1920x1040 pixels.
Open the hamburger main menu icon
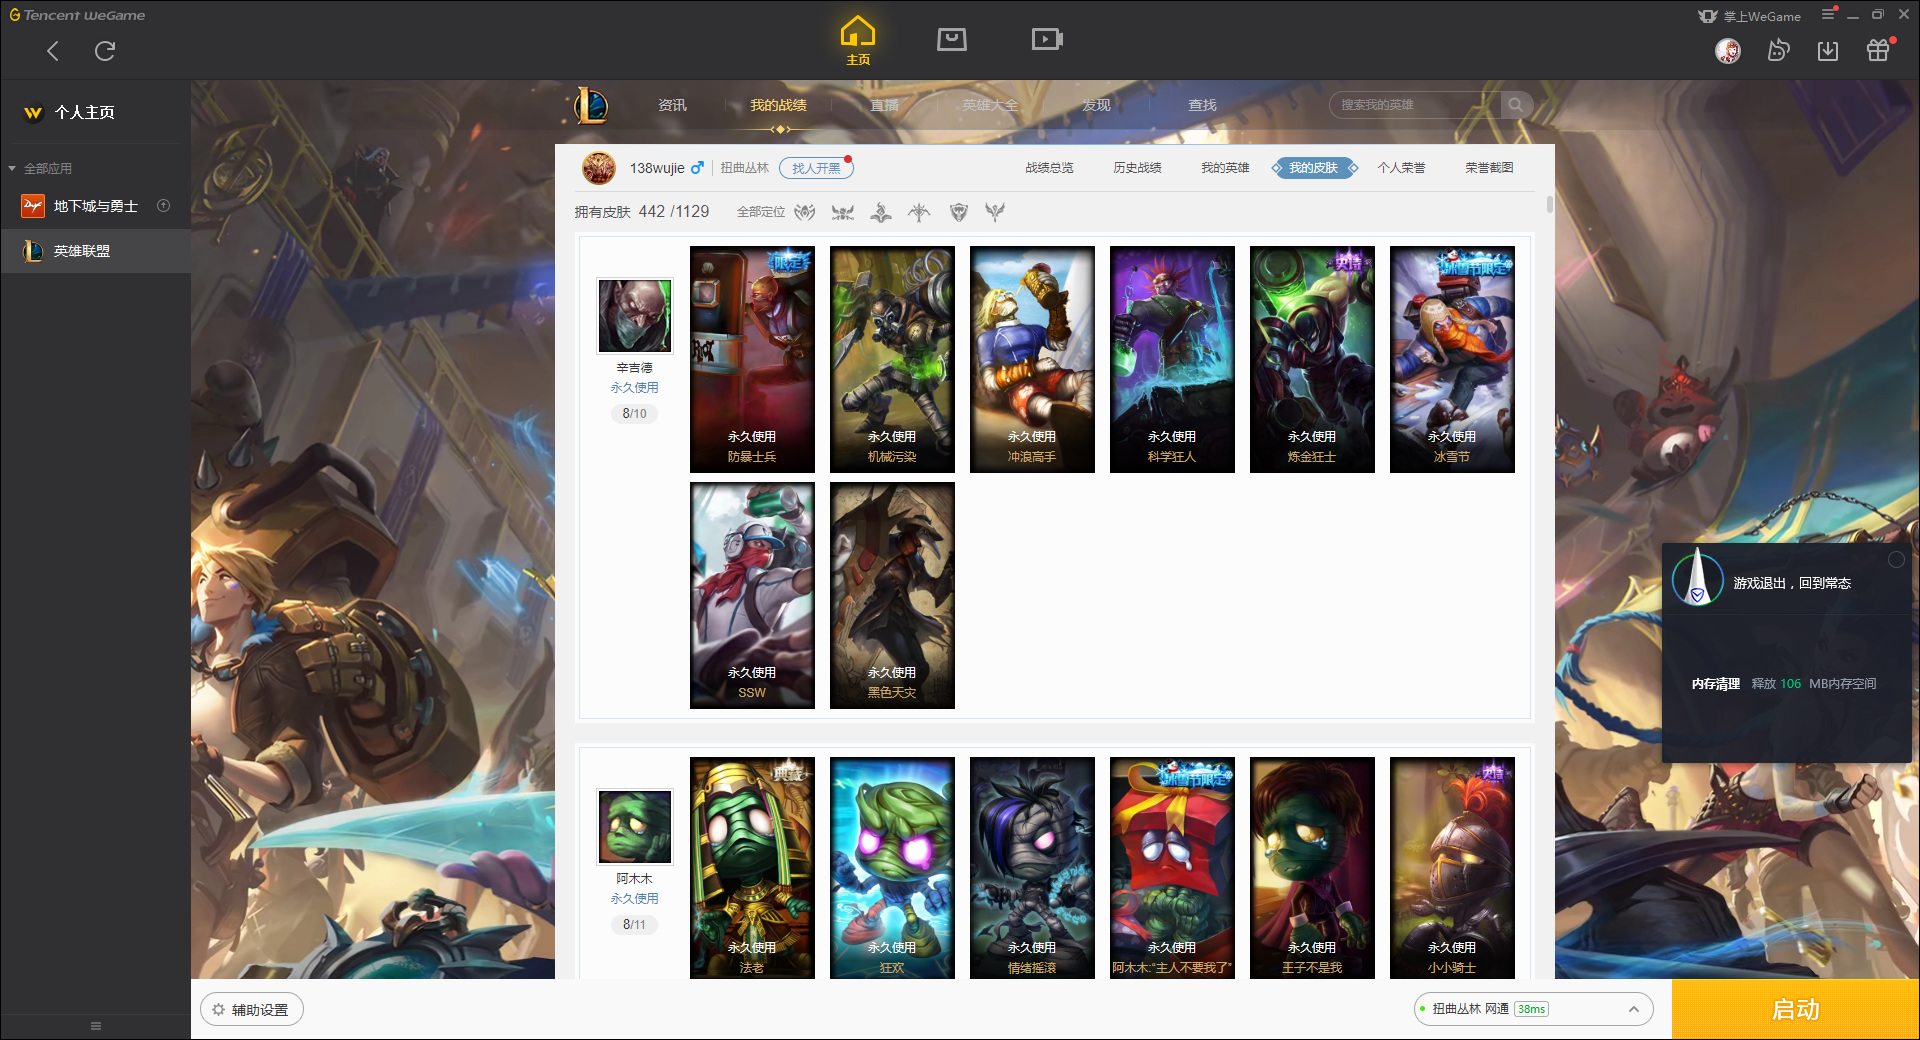(x=1828, y=14)
